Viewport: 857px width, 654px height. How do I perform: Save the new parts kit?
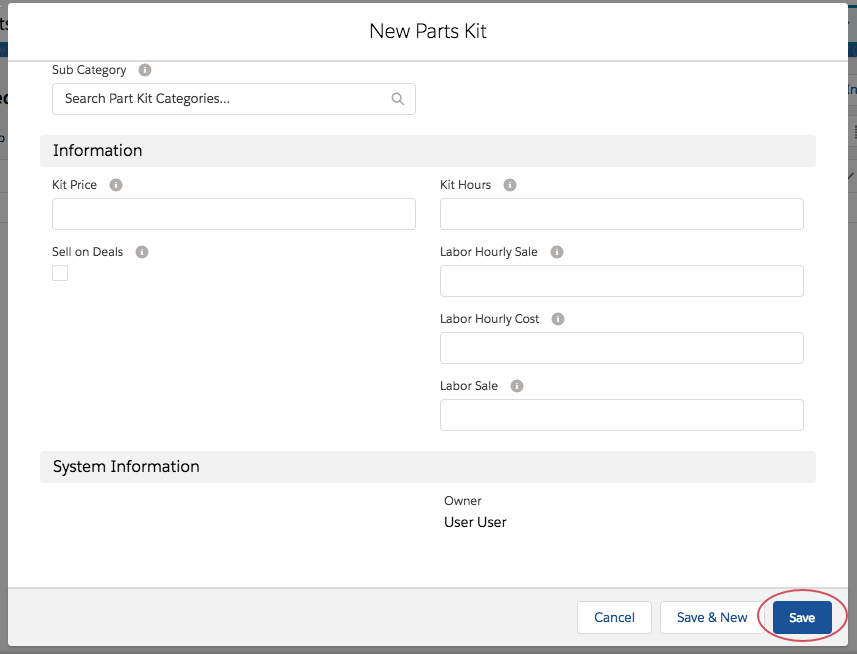(802, 617)
